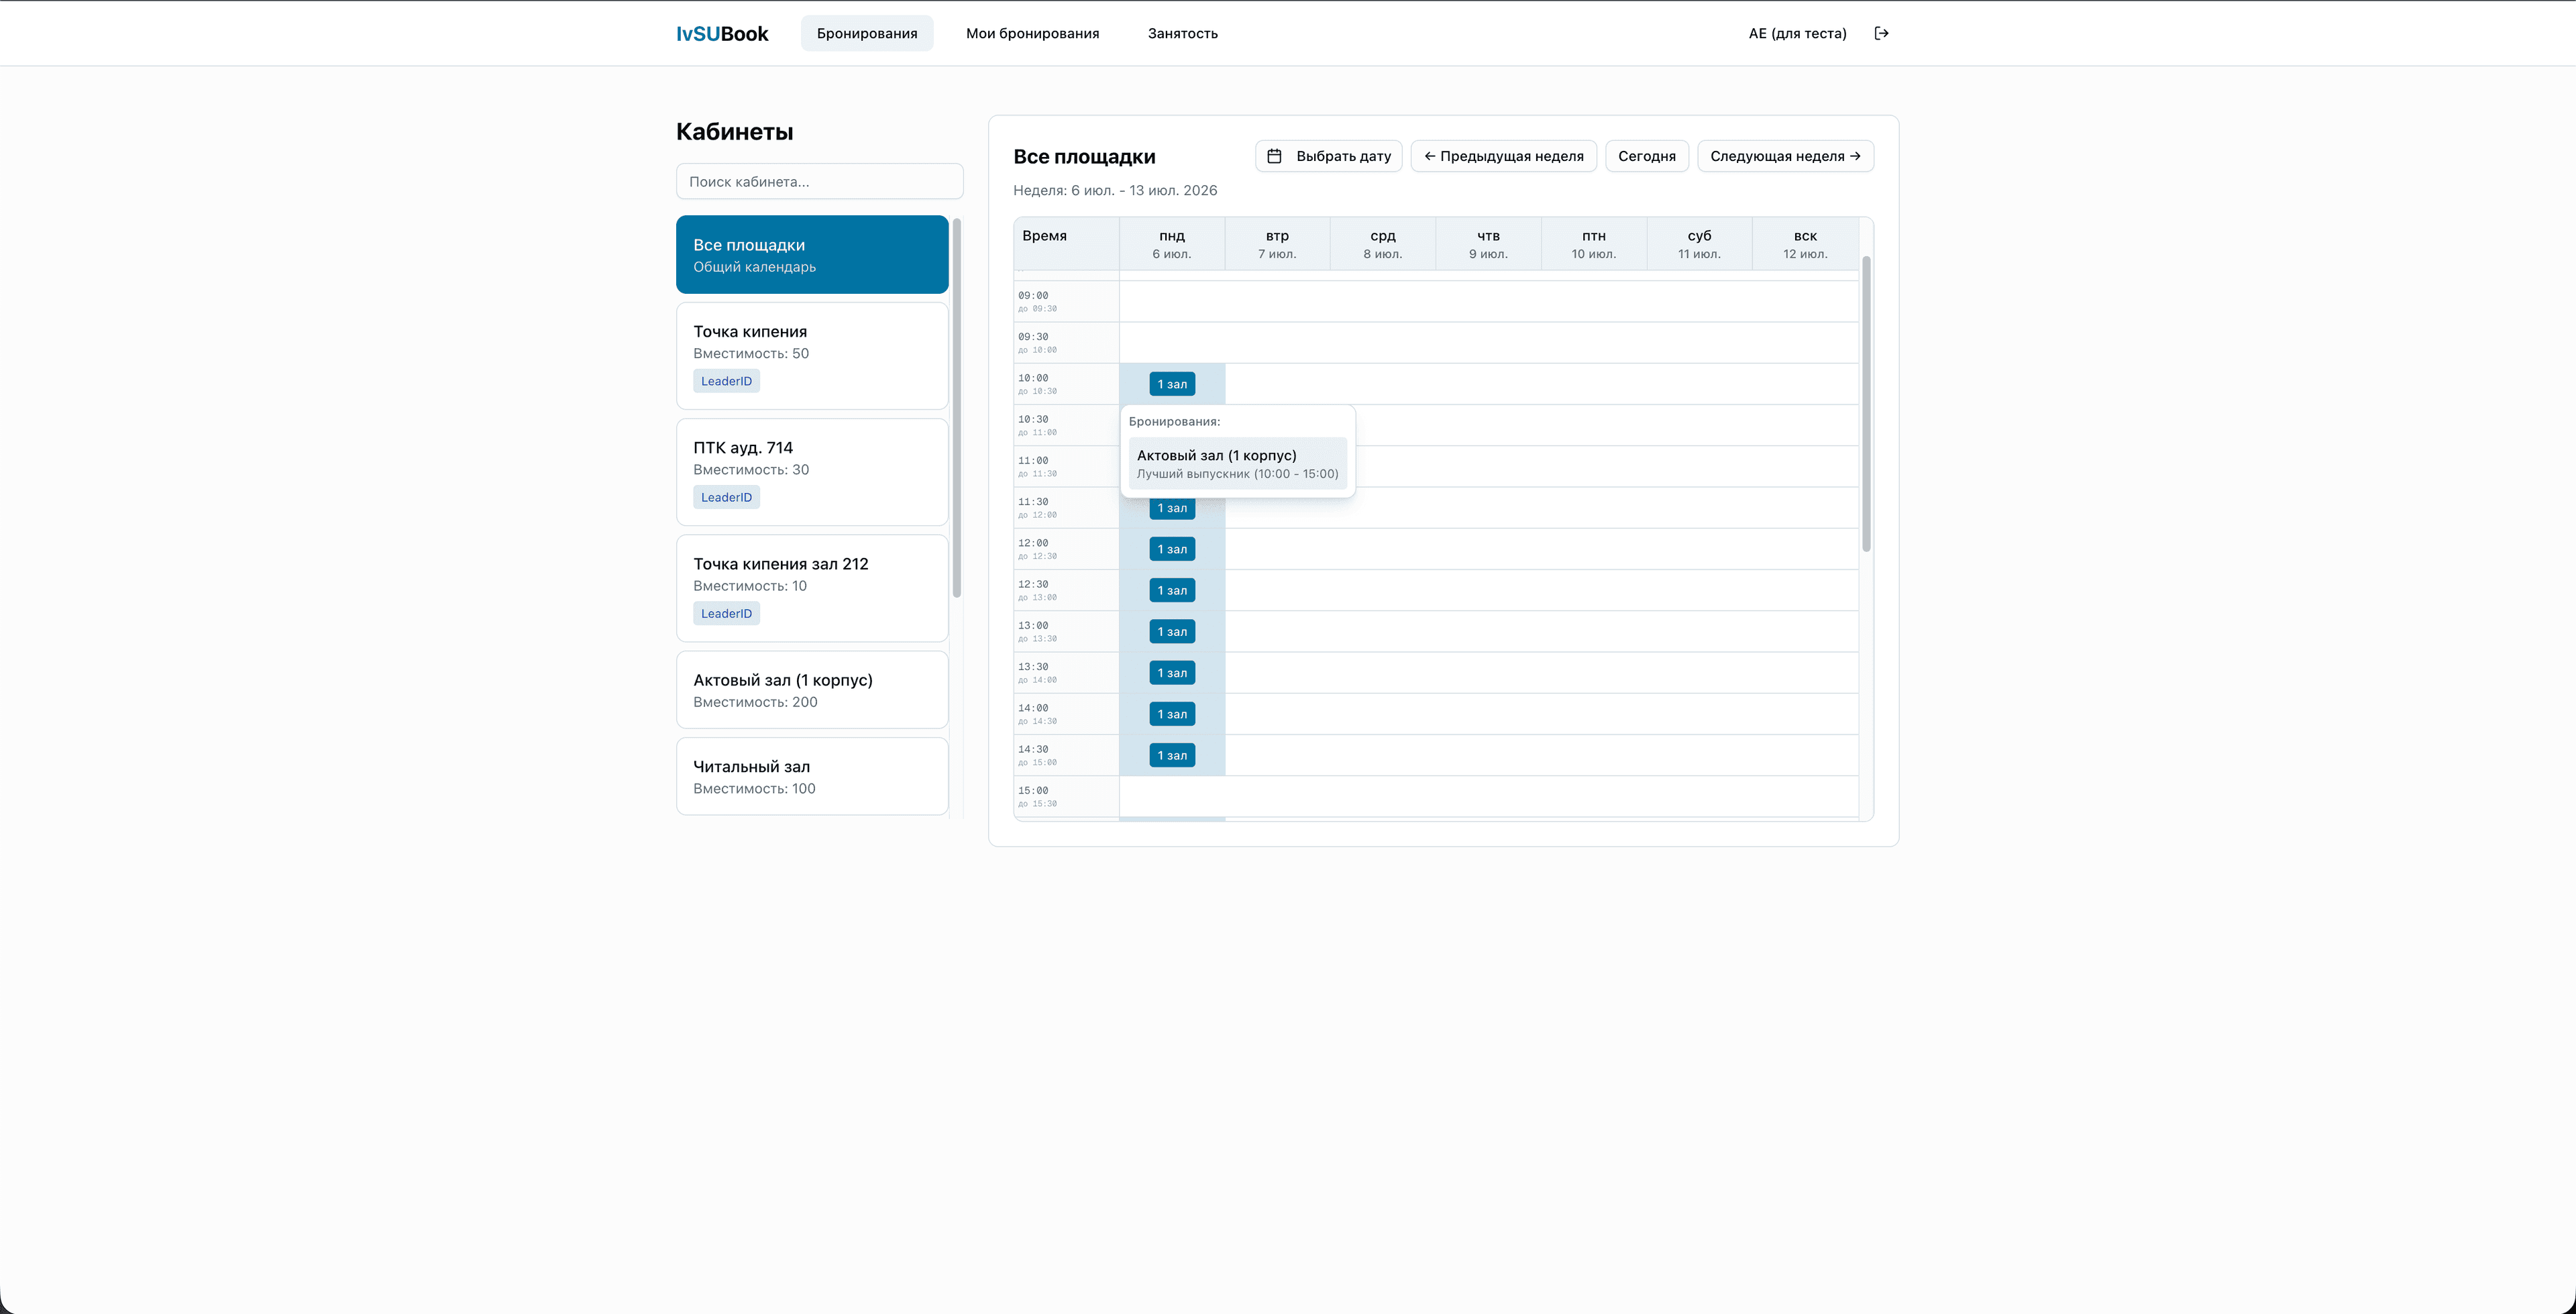The image size is (2576, 1314).
Task: Click the 1 зал badge at 12:00
Action: coord(1172,549)
